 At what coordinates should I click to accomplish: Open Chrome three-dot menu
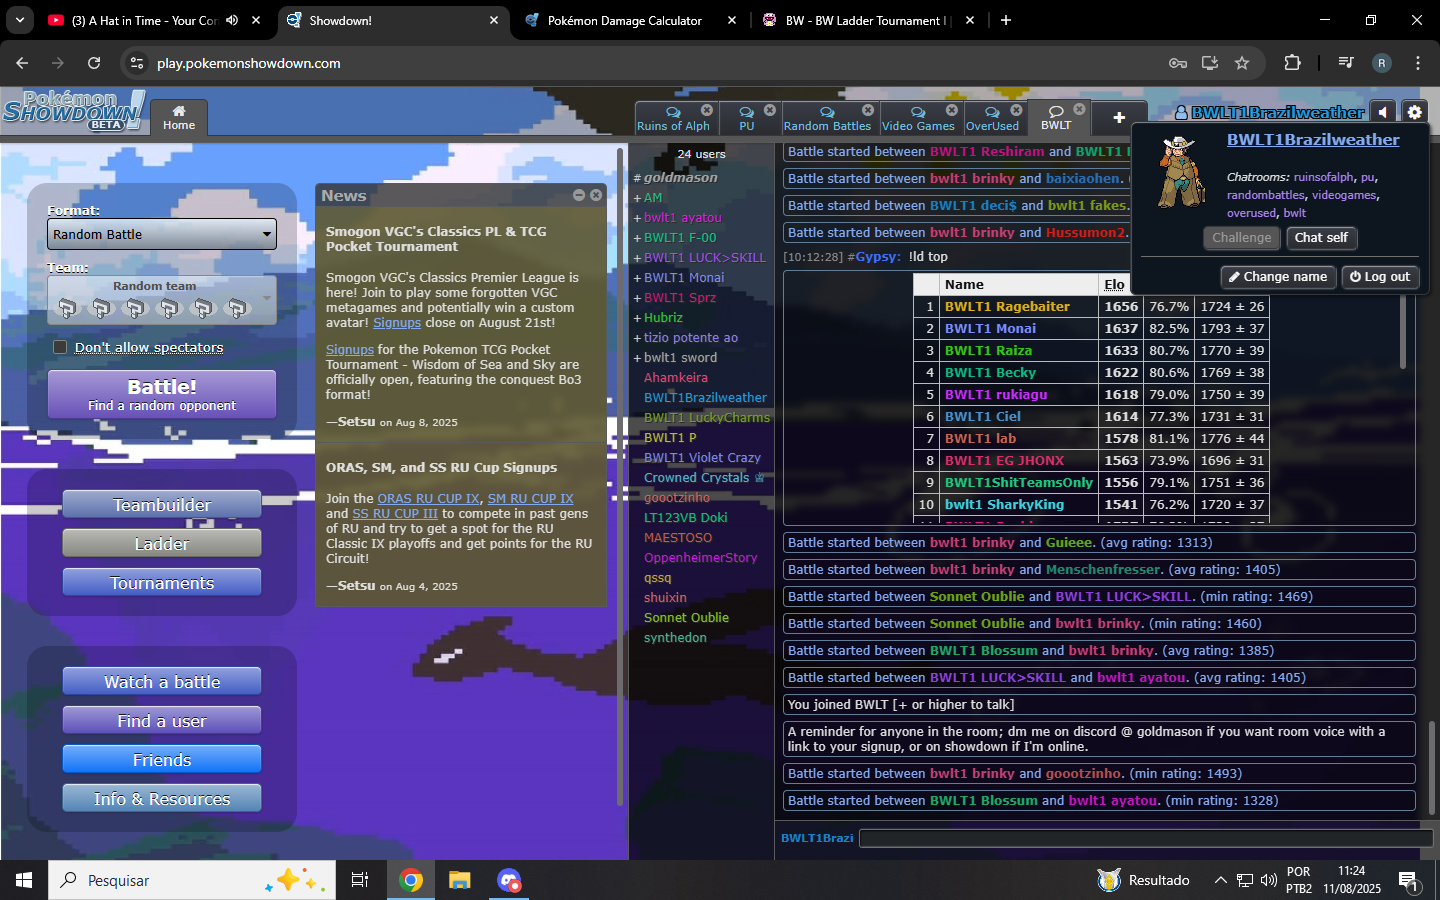tap(1418, 63)
